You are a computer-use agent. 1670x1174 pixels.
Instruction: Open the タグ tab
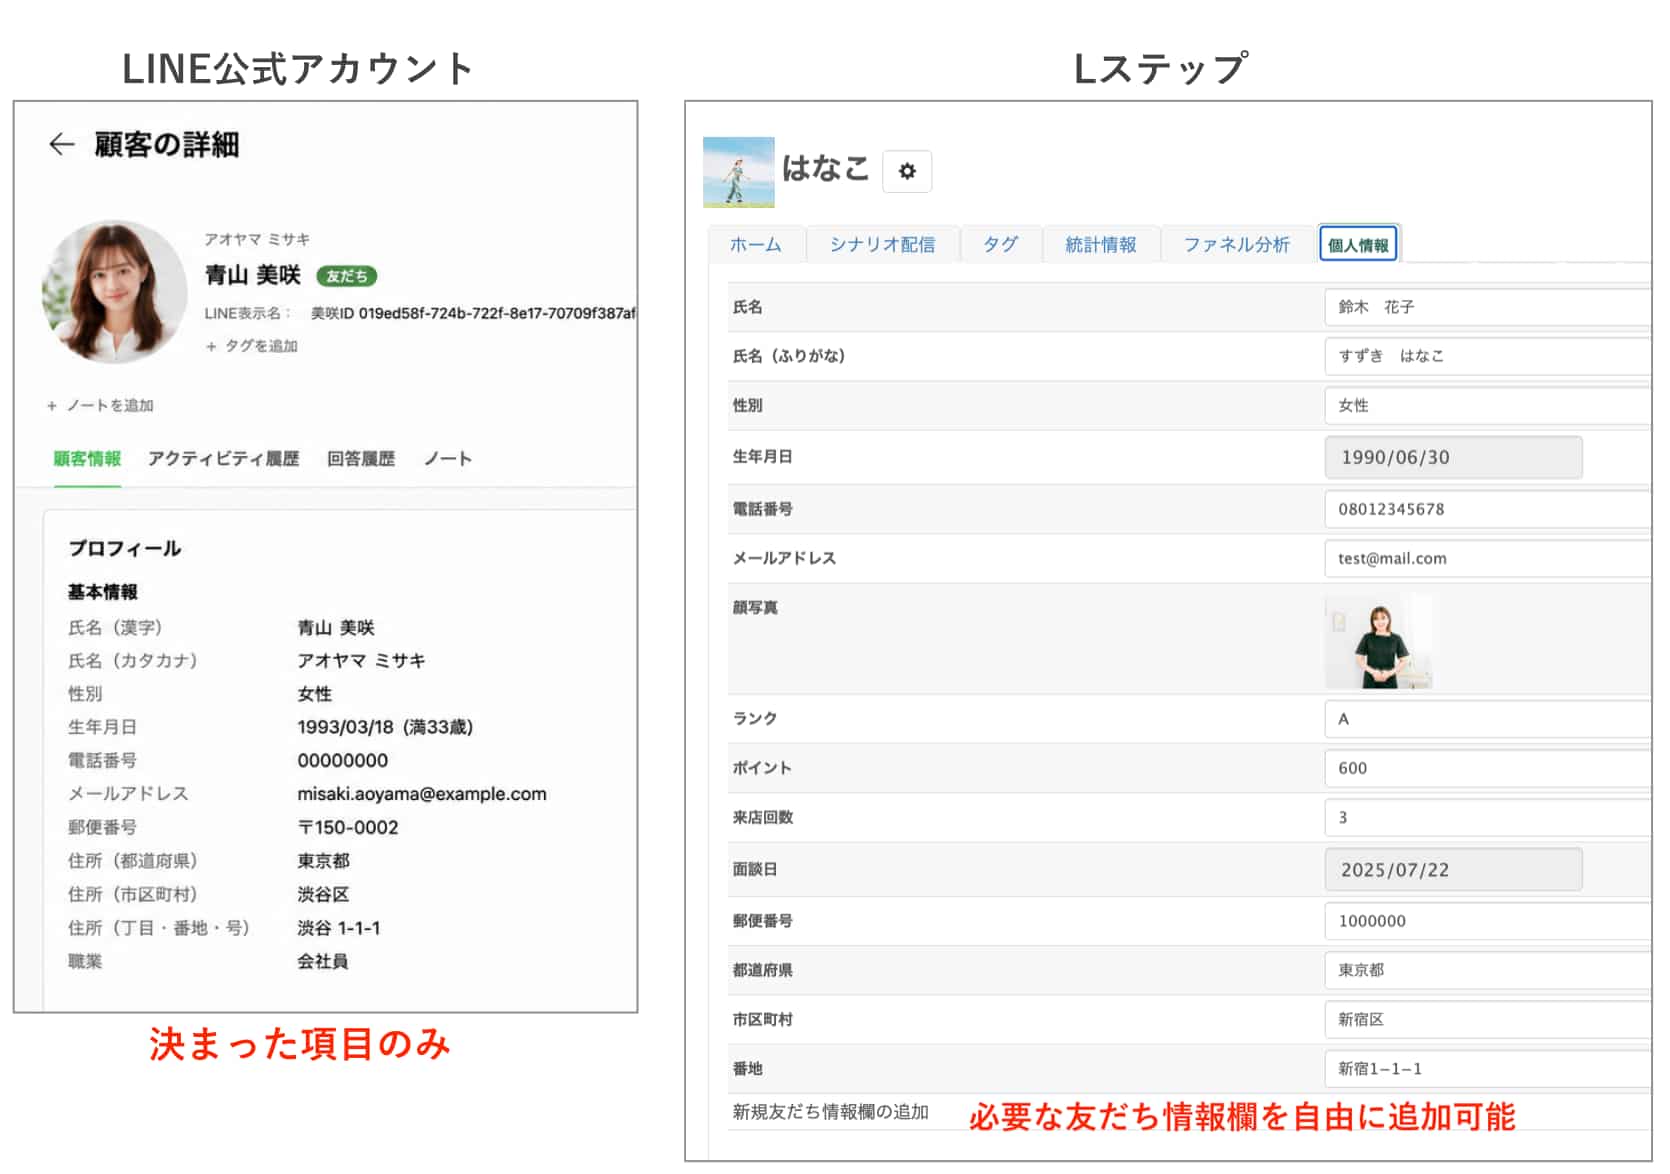1001,244
